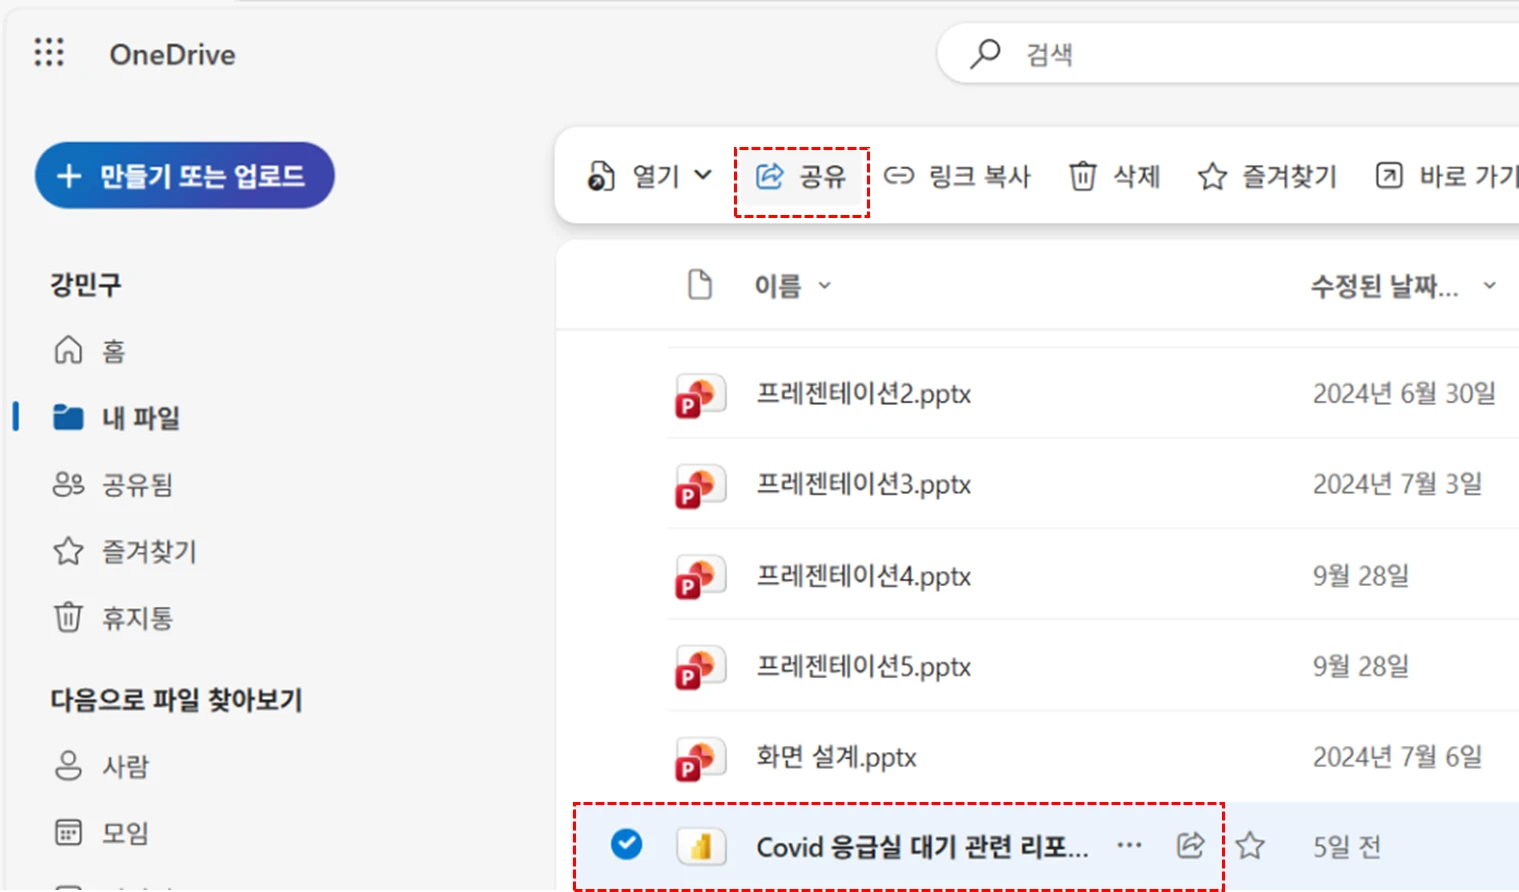Open more options ellipsis for Covid report

[x=1129, y=846]
